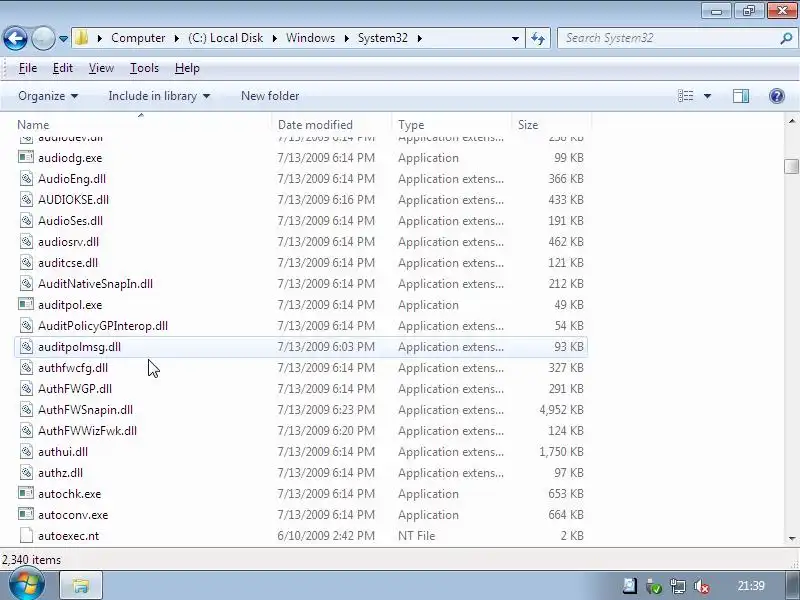The width and height of the screenshot is (800, 600).
Task: Click the 4,952 KB size cell
Action: 561,410
